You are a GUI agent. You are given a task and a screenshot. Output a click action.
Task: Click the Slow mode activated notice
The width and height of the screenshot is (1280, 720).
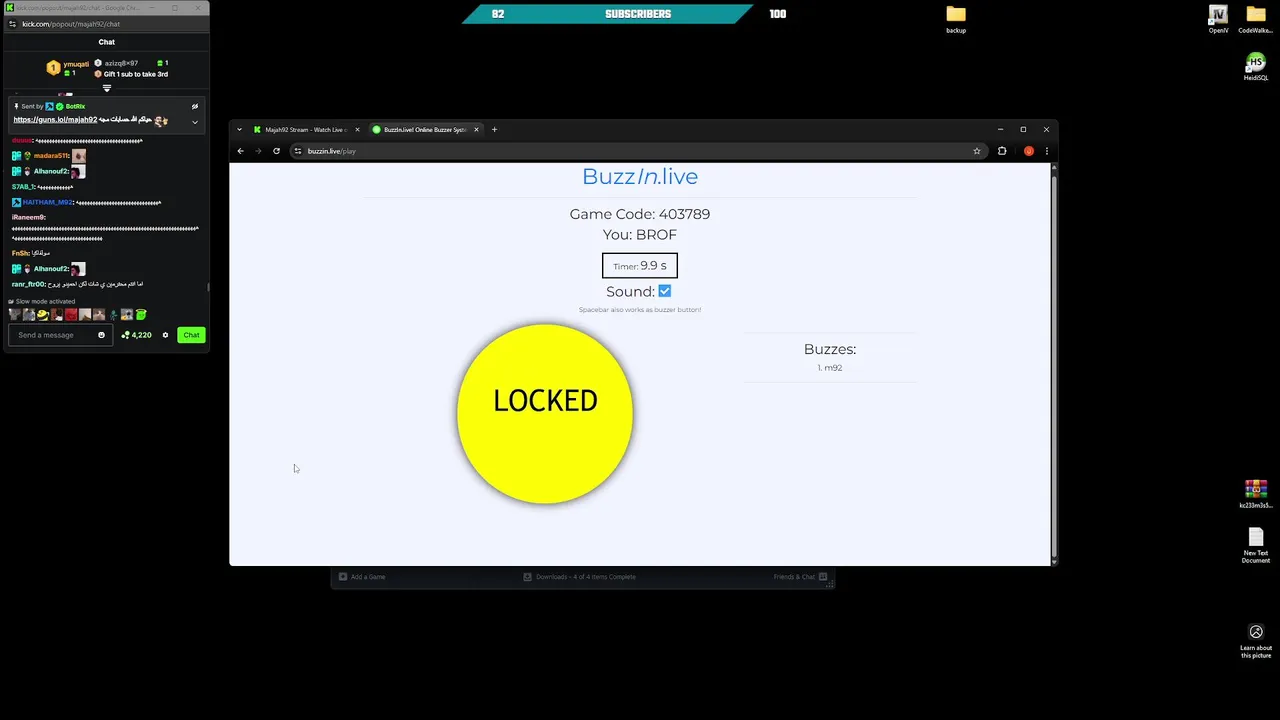coord(42,301)
